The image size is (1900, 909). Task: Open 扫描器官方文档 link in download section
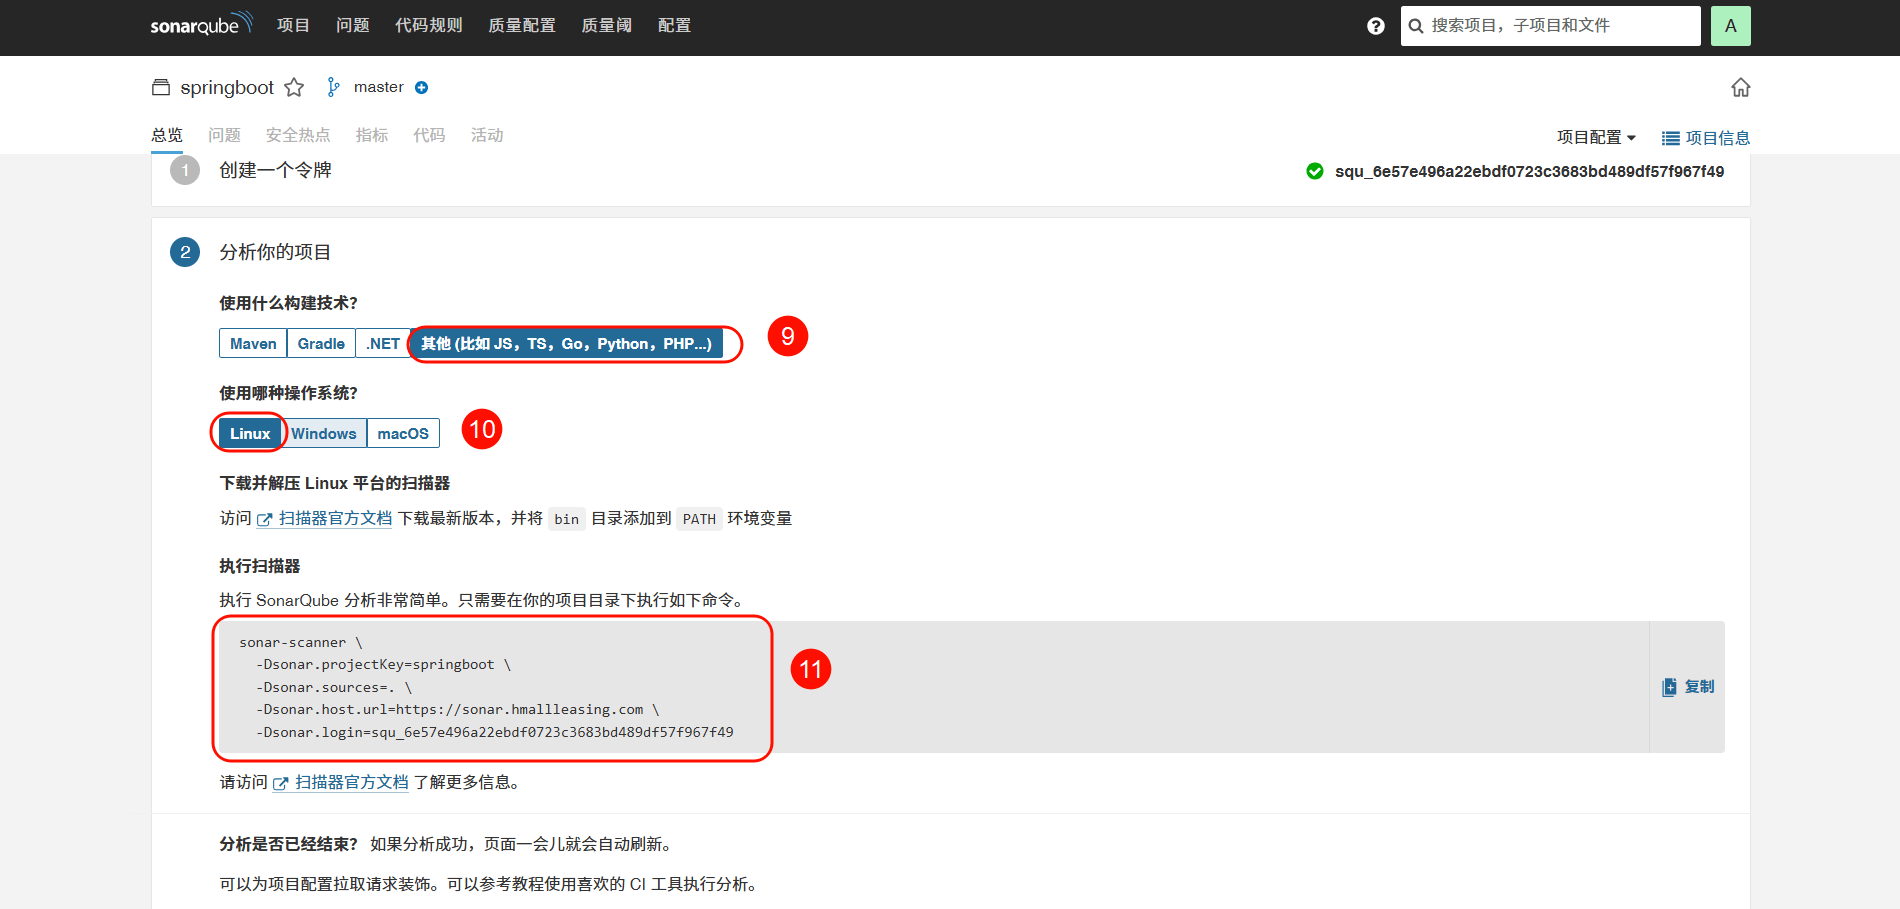click(334, 519)
